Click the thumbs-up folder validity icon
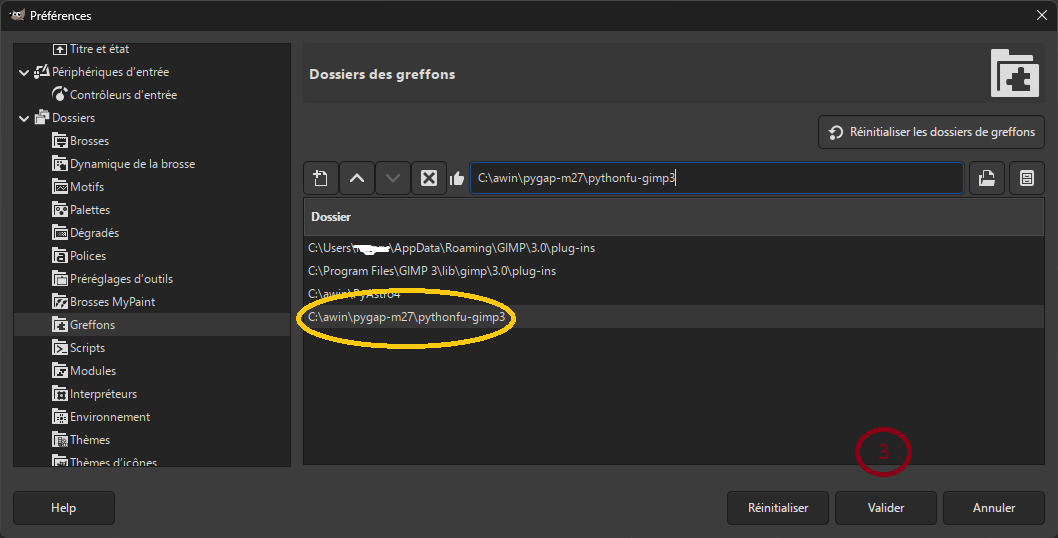The width and height of the screenshot is (1058, 538). point(457,178)
